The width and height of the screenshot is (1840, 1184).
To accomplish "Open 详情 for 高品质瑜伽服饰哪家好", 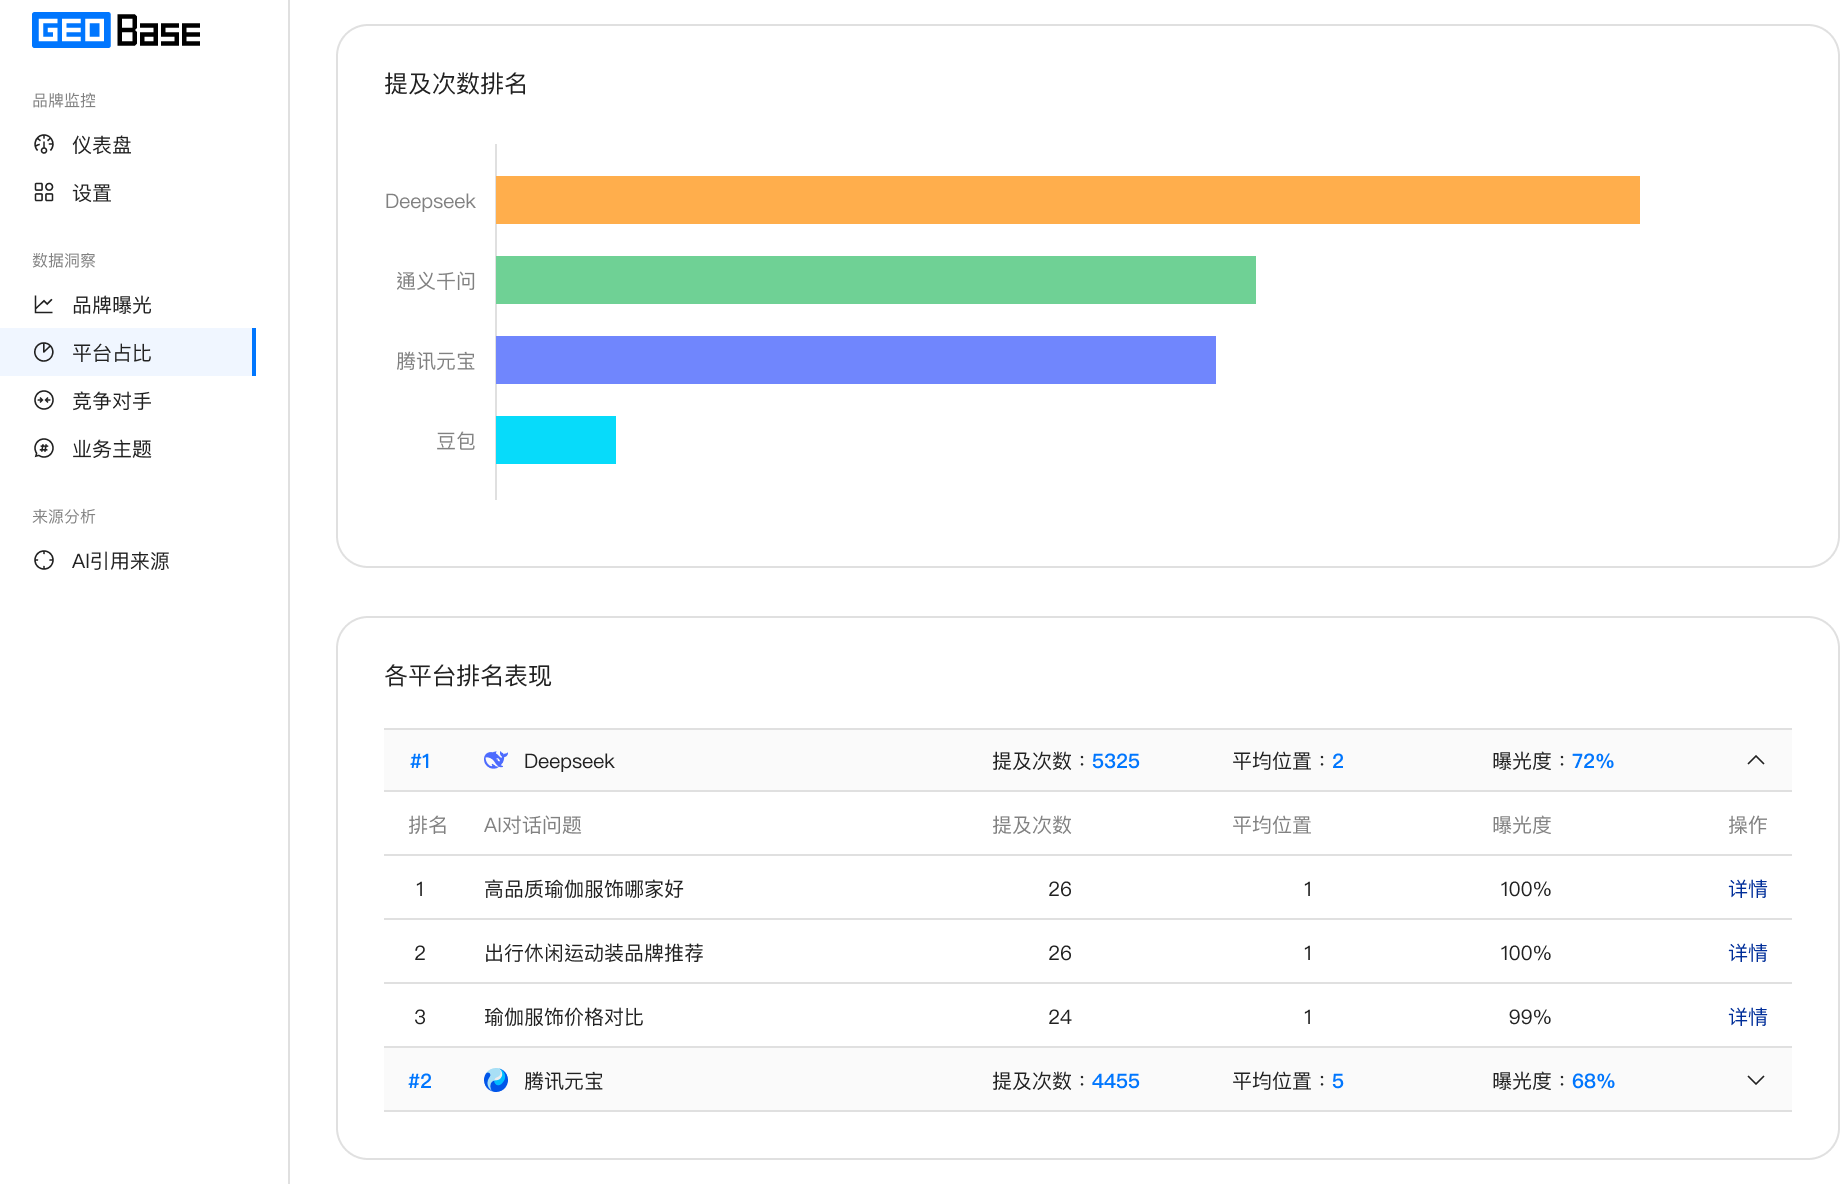I will click(x=1748, y=888).
